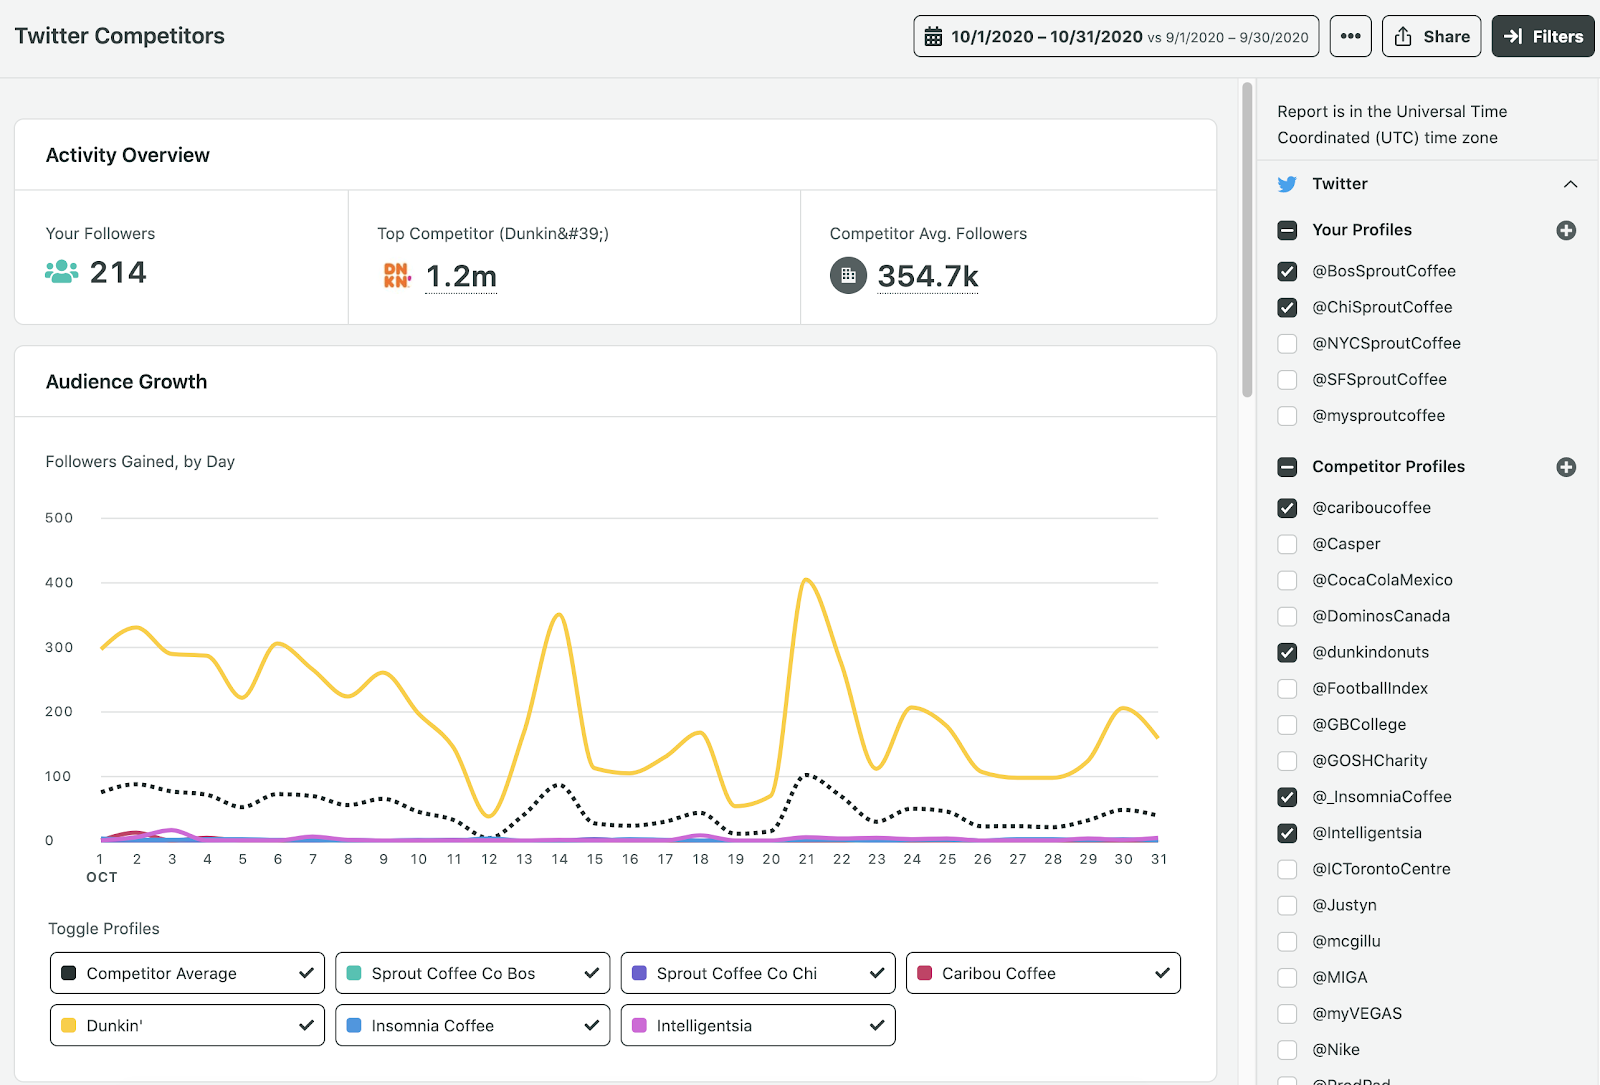Image resolution: width=1600 pixels, height=1085 pixels.
Task: Uncheck the @BosSproutCoffee profile
Action: [x=1287, y=272]
